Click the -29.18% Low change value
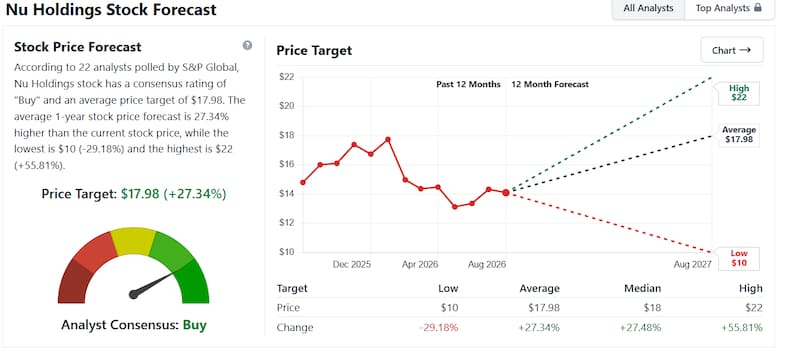800x360 pixels. (439, 327)
